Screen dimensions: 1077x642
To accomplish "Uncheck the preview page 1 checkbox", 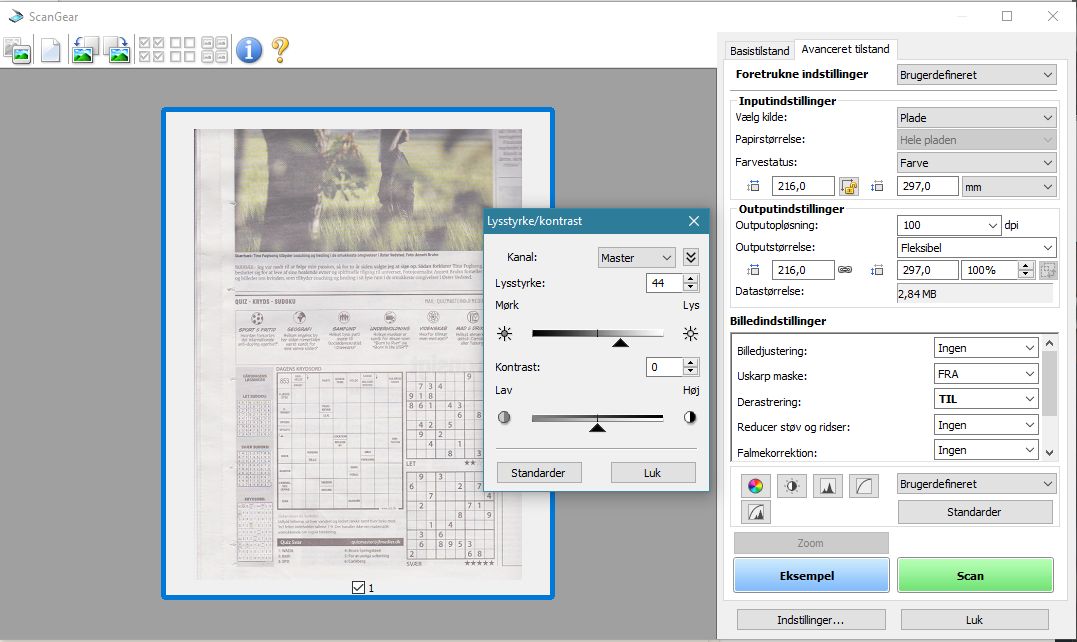I will (x=359, y=588).
